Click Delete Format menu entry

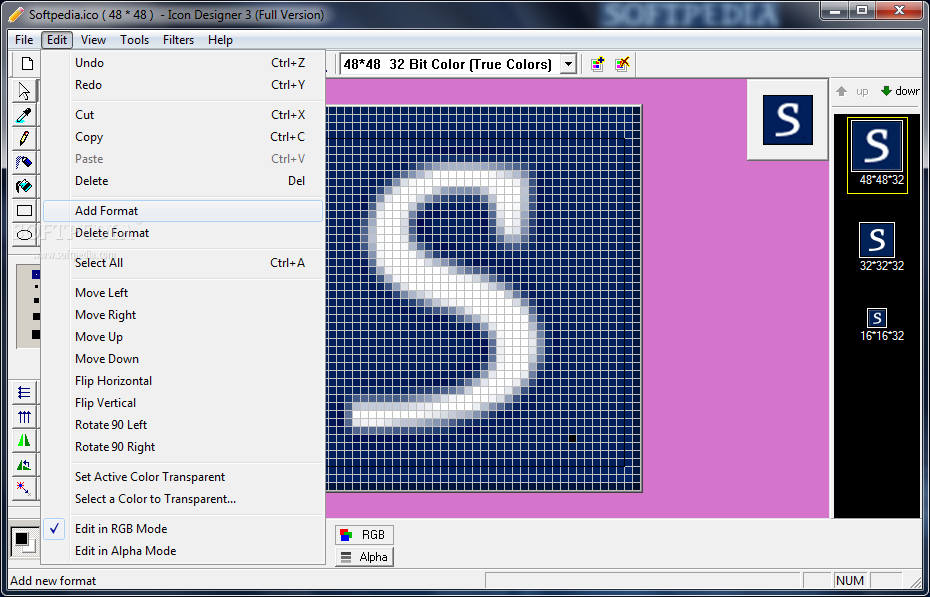[x=183, y=233]
